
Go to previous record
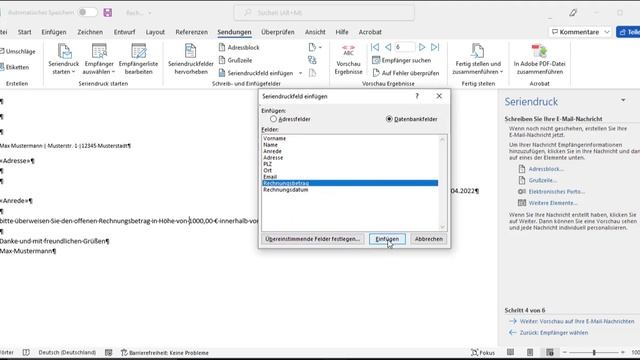pos(388,47)
